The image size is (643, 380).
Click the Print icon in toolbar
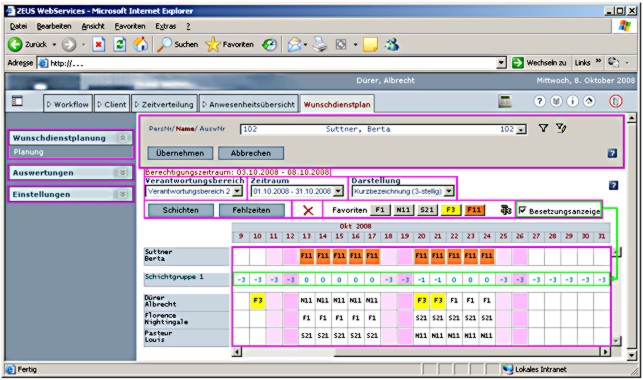coord(320,44)
